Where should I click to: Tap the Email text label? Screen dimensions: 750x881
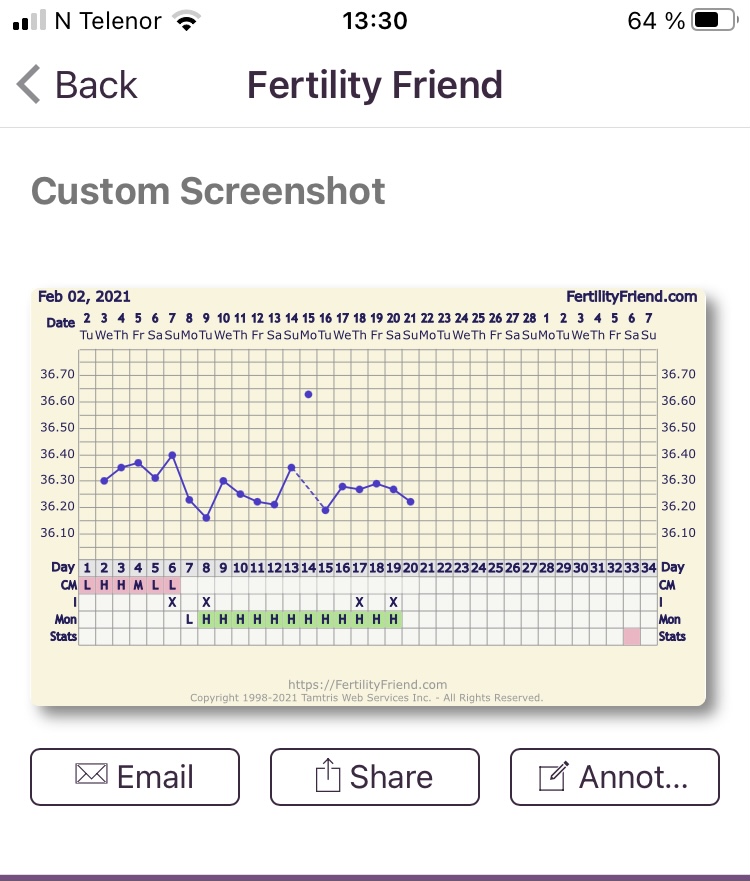coord(155,777)
